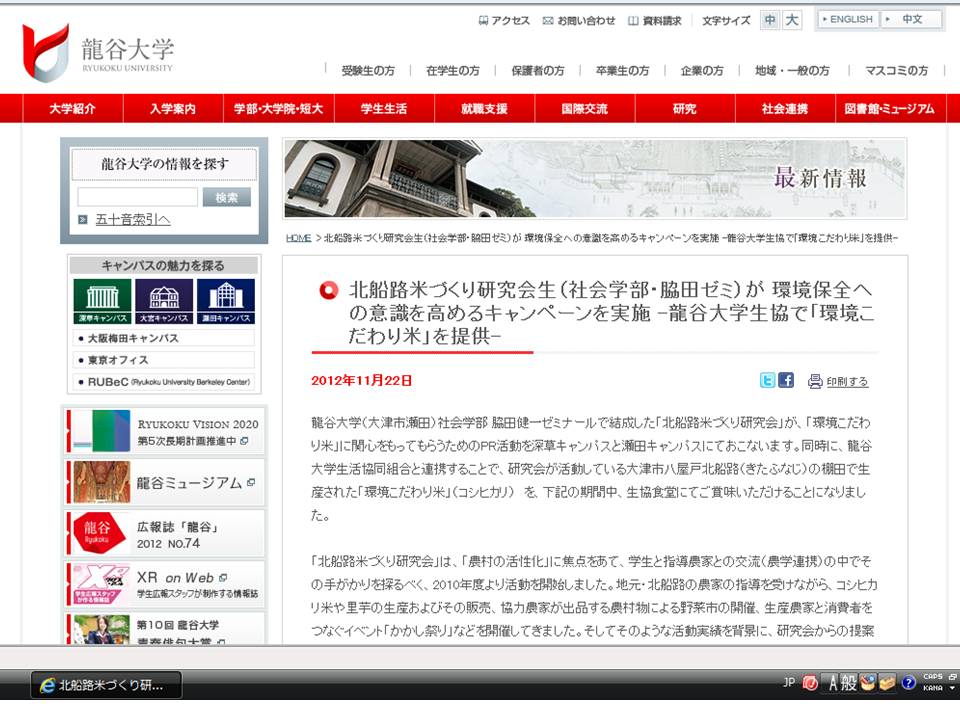The image size is (960, 720).
Task: Open 研究 navigation tab
Action: (684, 108)
